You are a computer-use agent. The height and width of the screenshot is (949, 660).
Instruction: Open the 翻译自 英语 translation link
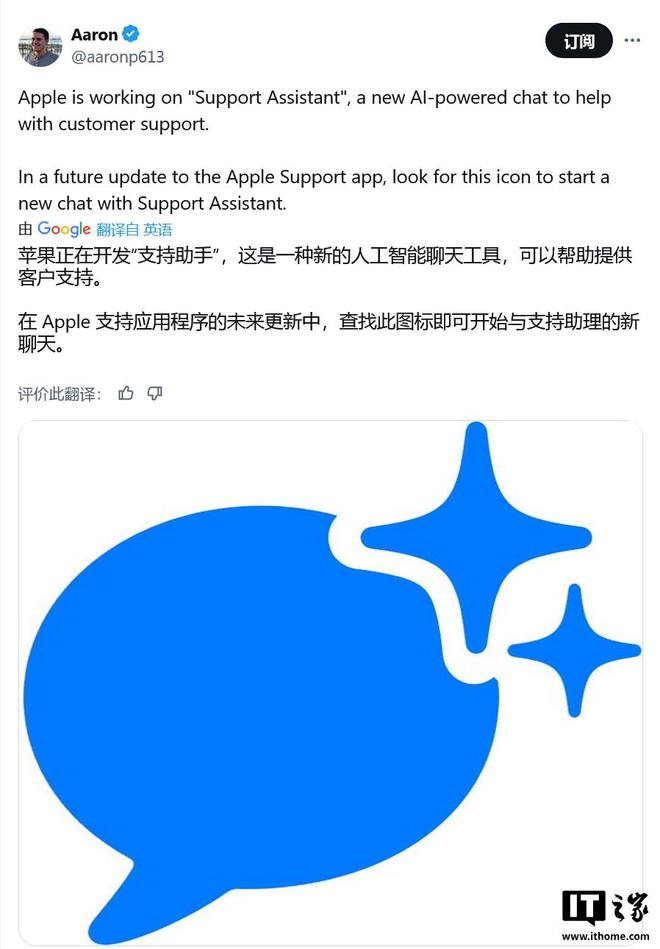134,229
